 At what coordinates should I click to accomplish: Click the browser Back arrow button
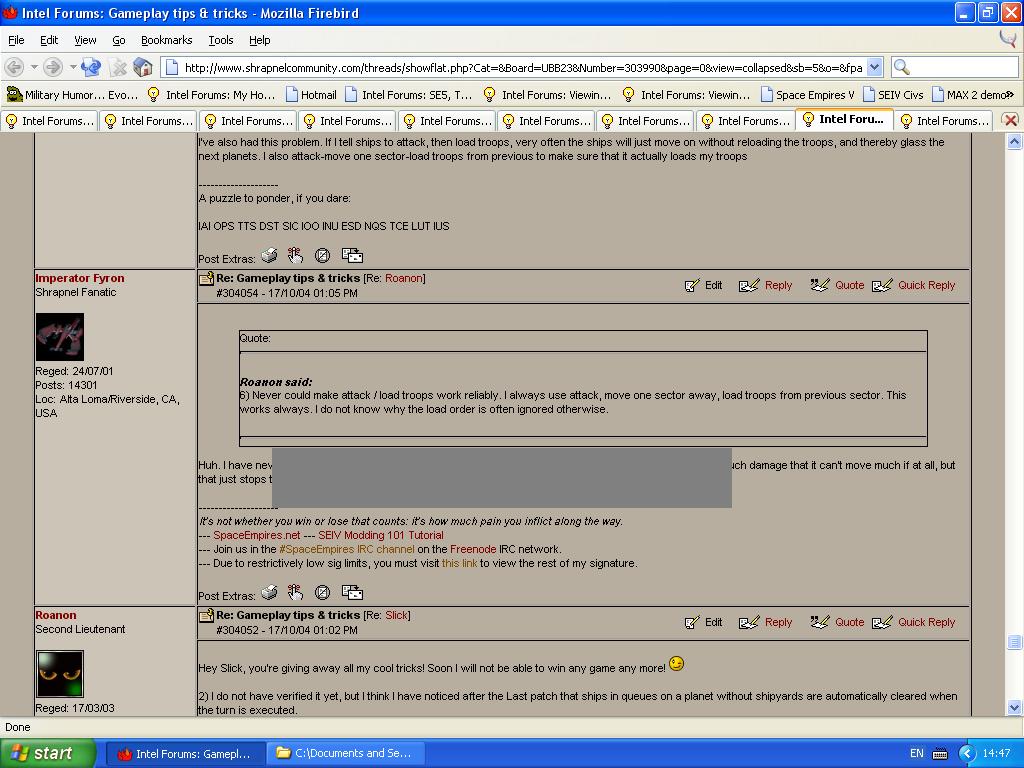[15, 67]
